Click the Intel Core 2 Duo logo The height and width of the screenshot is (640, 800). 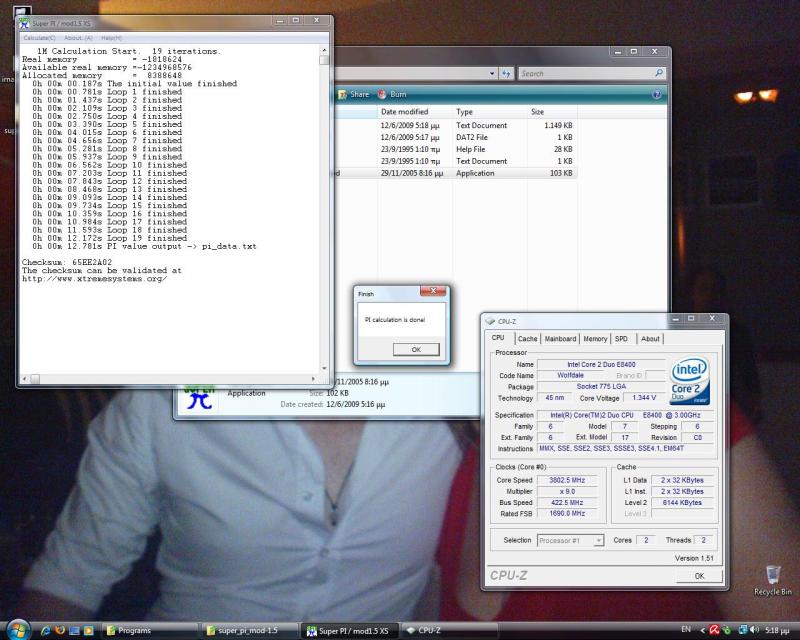tap(689, 380)
